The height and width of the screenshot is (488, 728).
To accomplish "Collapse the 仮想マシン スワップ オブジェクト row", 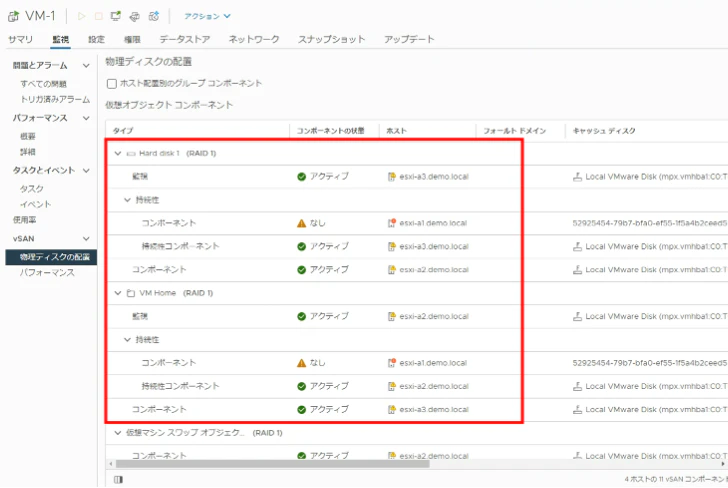I will coord(118,433).
